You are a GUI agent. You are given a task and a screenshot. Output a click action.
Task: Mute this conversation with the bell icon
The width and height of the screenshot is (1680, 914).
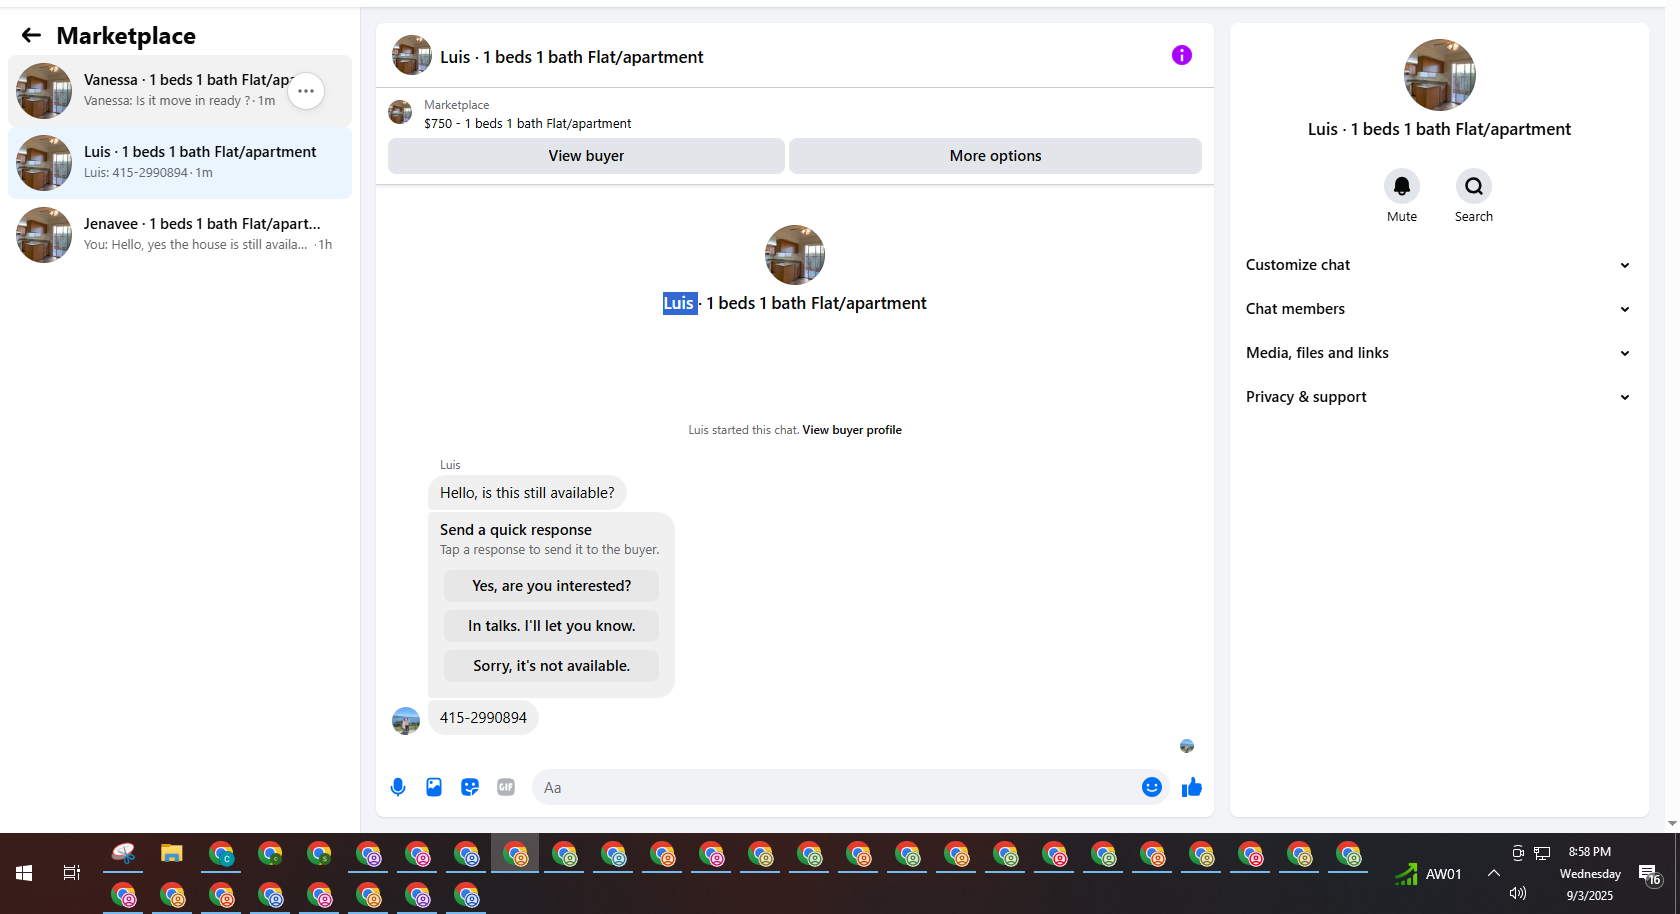[1402, 186]
